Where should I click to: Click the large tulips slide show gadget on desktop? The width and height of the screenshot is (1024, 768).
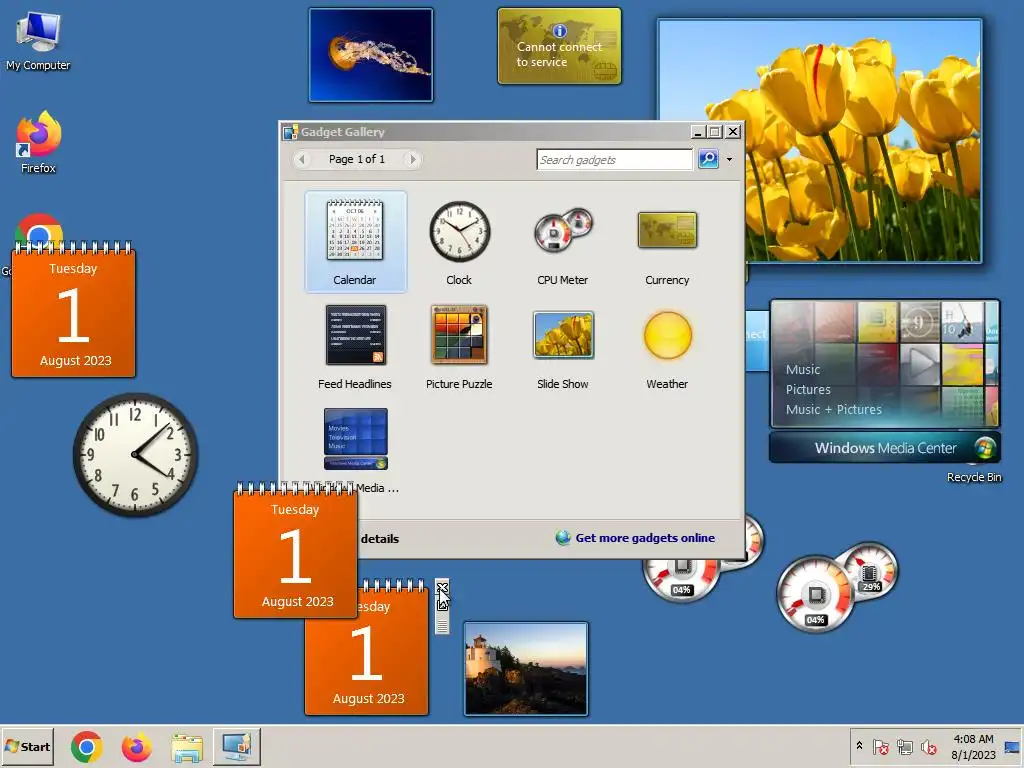click(x=820, y=141)
